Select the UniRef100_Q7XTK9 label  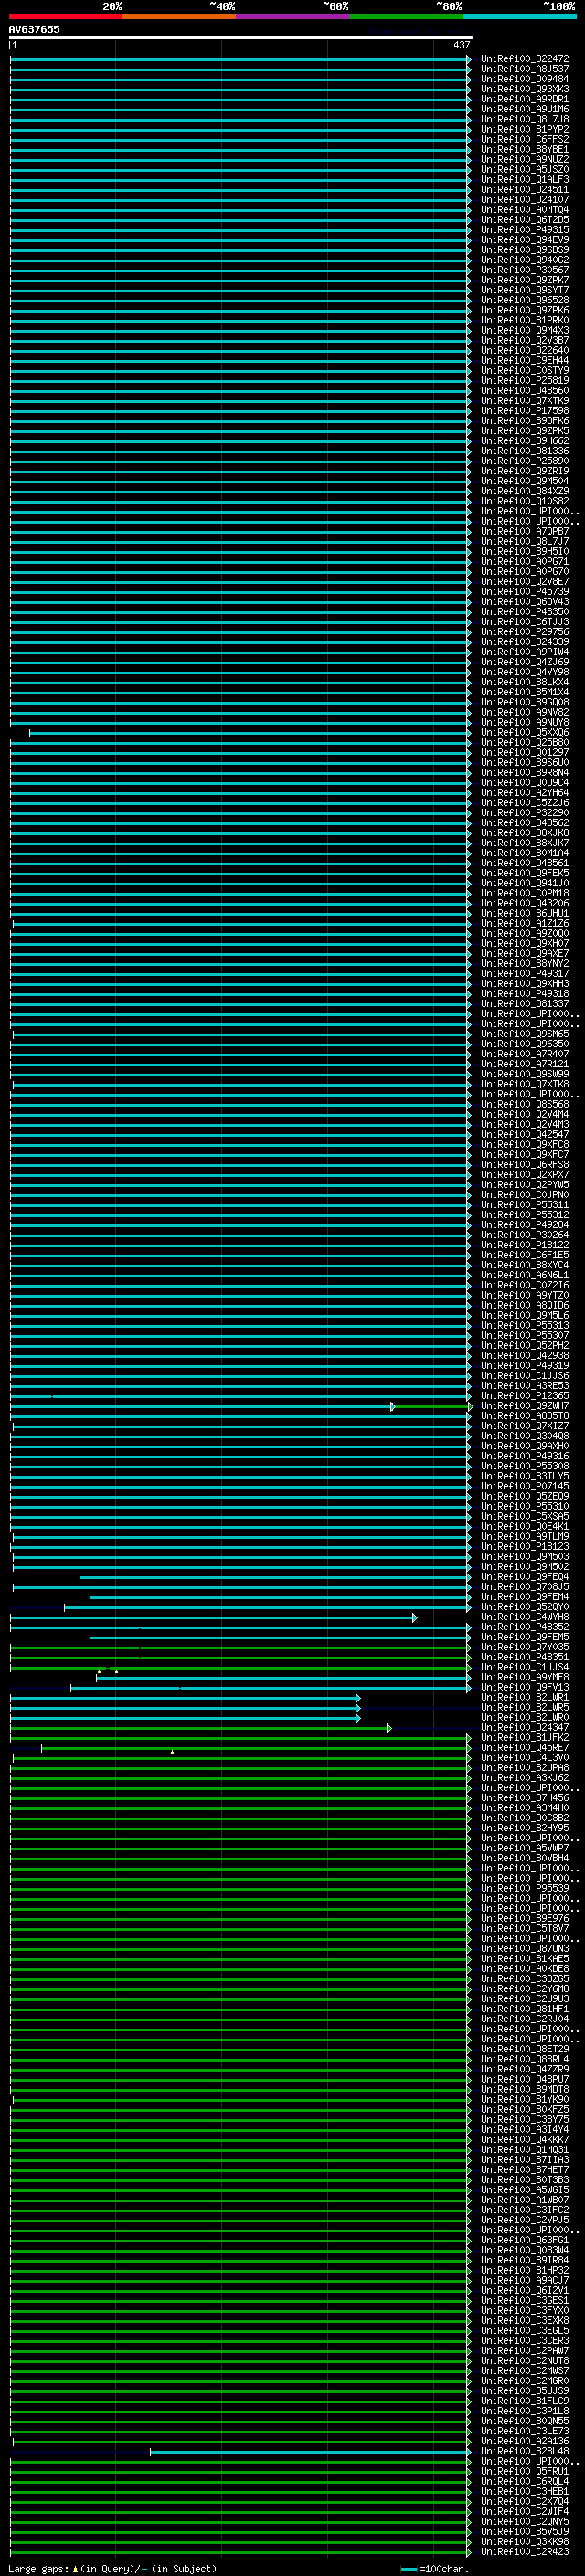525,401
